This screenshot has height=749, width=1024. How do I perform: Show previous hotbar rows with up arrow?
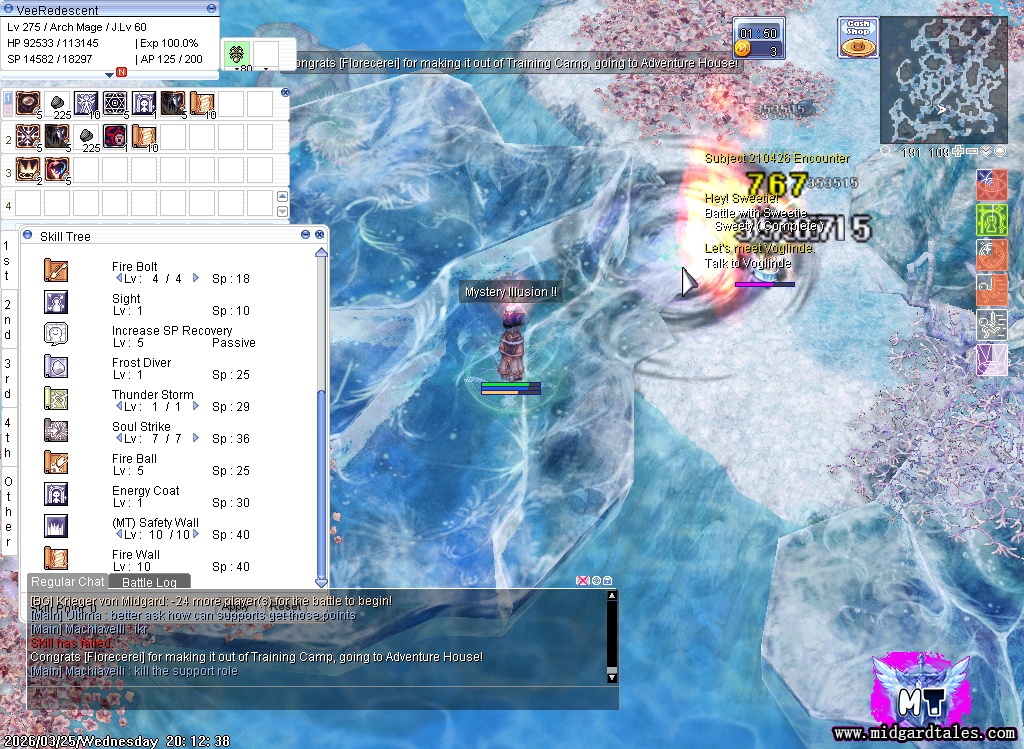tap(282, 197)
